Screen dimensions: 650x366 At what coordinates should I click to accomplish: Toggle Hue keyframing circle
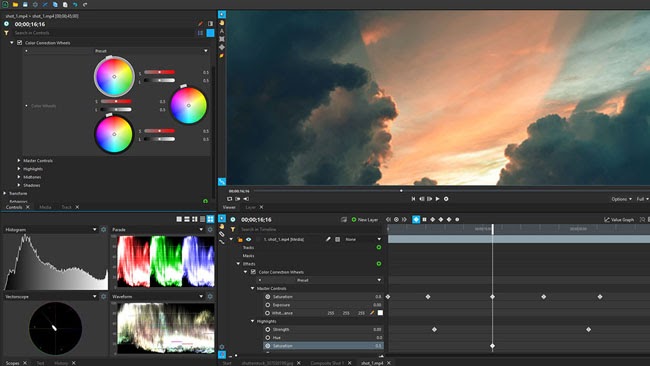(x=268, y=338)
